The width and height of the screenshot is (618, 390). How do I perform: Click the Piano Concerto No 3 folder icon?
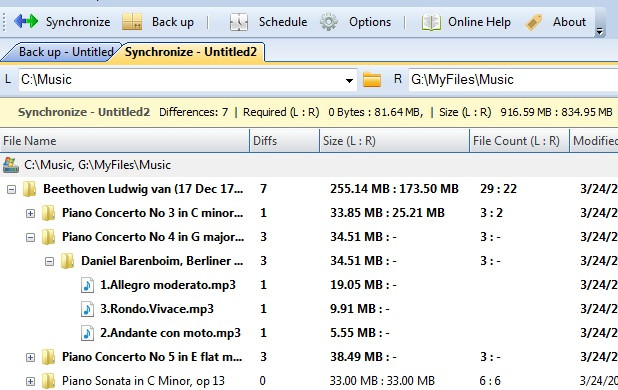(x=48, y=213)
